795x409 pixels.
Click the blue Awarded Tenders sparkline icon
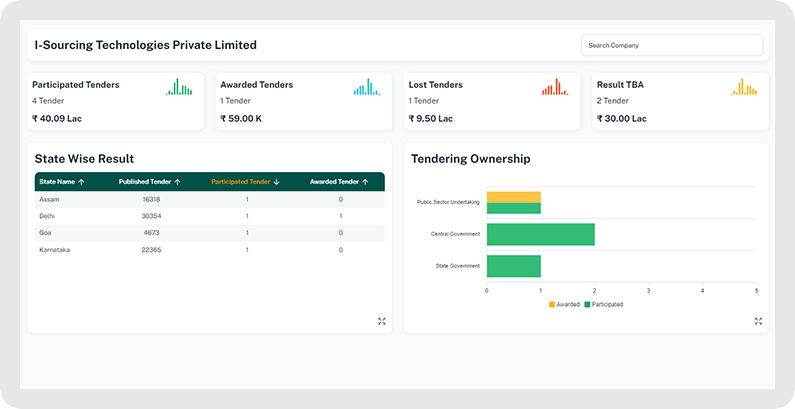pyautogui.click(x=367, y=88)
